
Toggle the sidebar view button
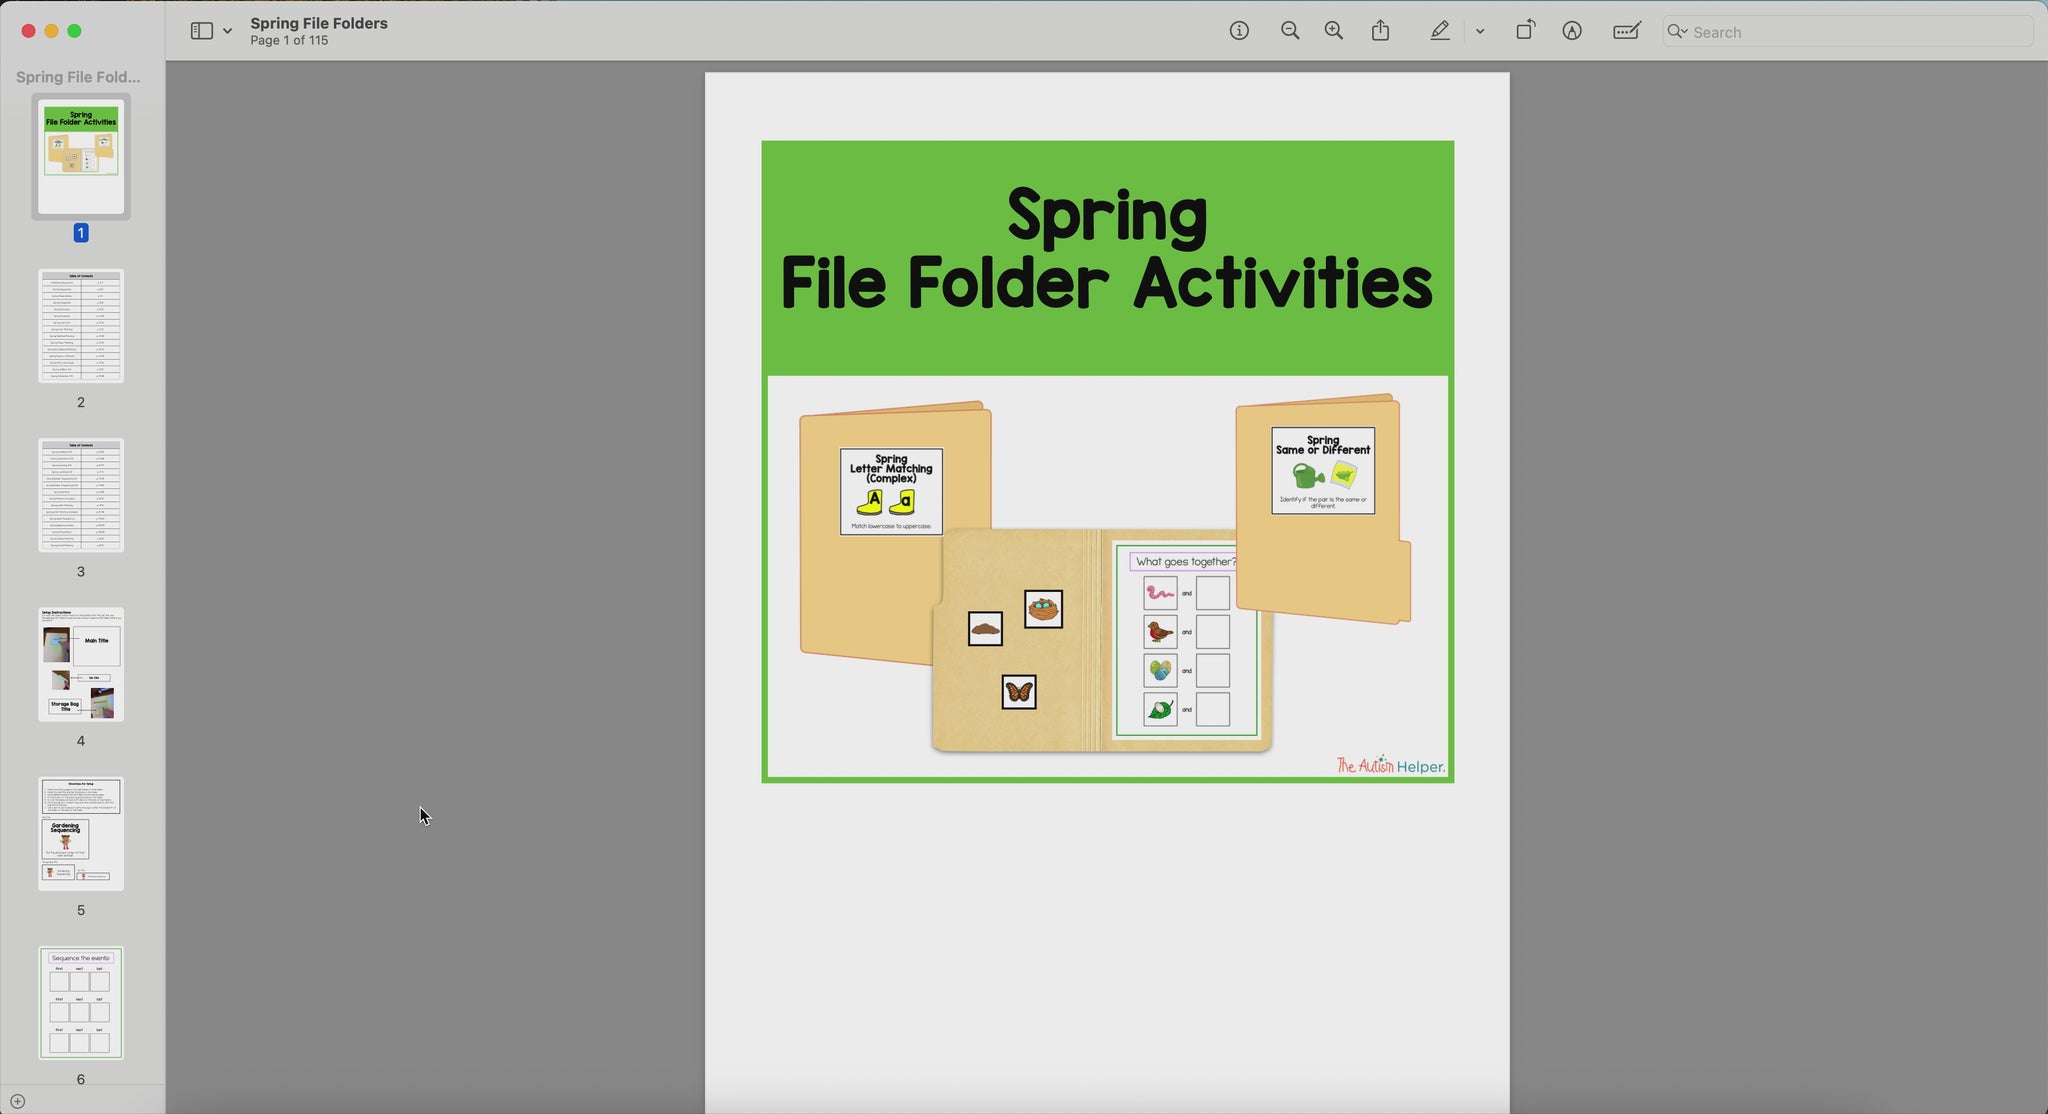coord(201,31)
